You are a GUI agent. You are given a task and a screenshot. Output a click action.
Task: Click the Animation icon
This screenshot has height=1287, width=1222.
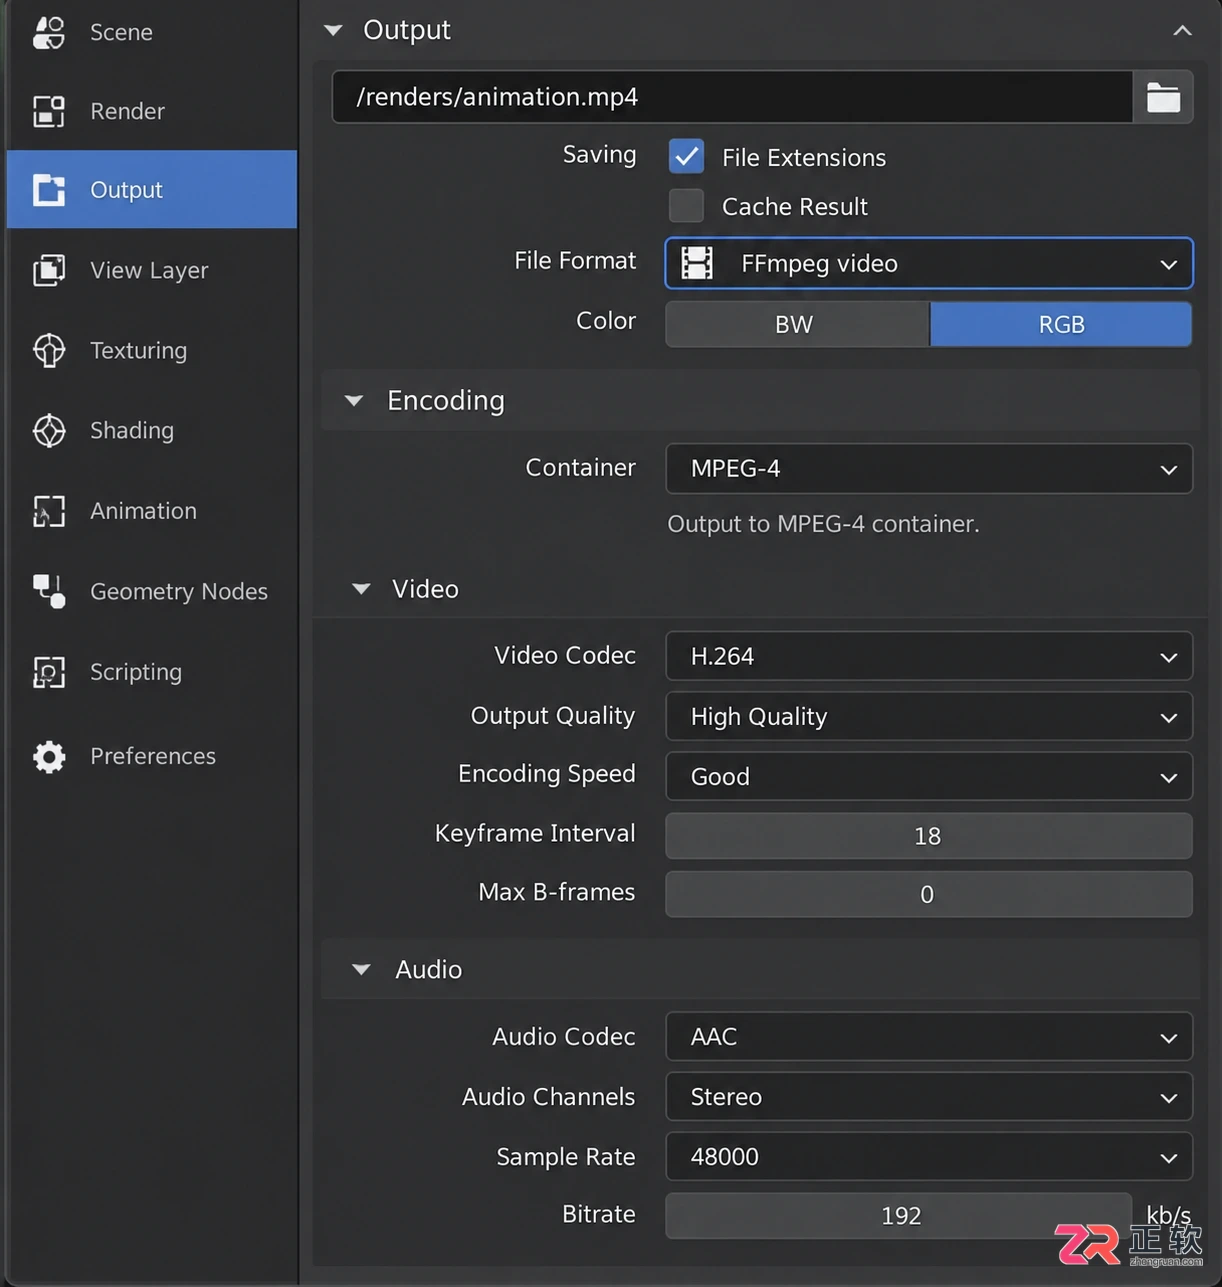[49, 511]
